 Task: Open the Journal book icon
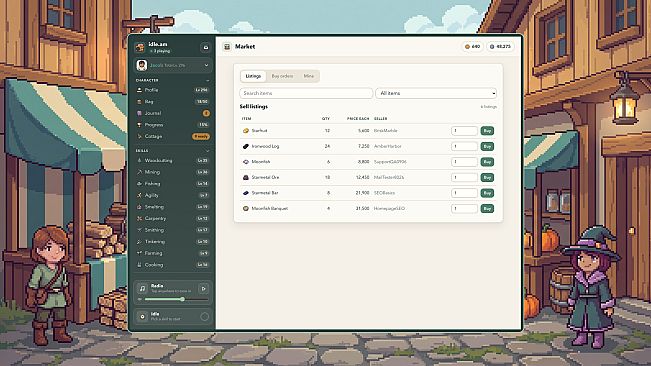point(140,113)
